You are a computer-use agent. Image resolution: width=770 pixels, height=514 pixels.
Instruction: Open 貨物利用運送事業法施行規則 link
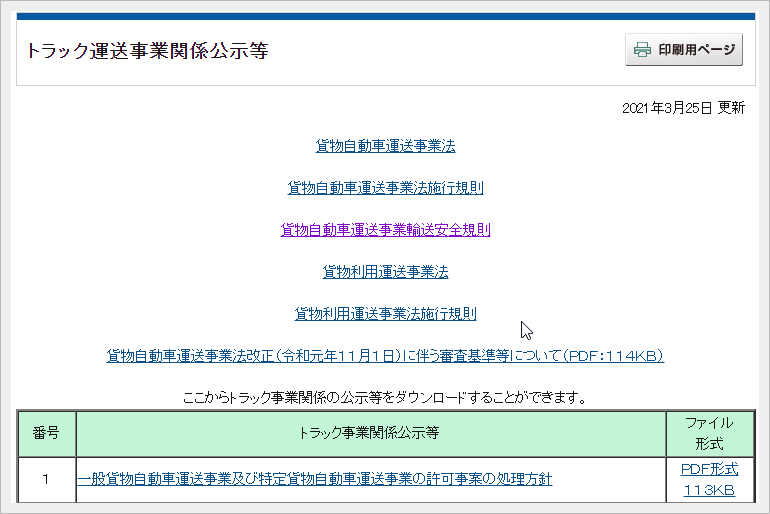(x=385, y=314)
